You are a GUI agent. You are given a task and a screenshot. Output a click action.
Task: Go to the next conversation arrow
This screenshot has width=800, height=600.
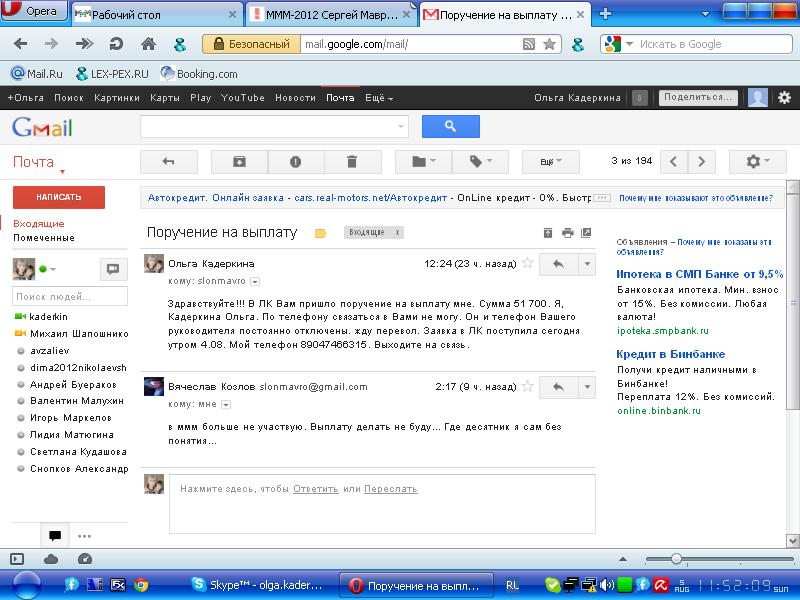tap(702, 162)
